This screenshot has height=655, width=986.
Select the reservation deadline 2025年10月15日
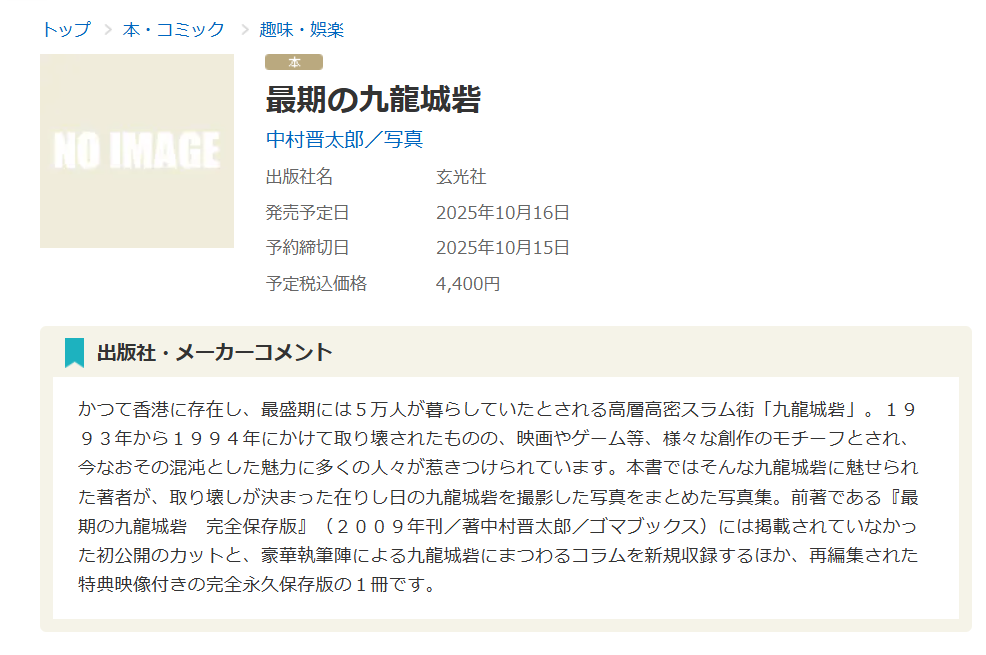[x=502, y=247]
